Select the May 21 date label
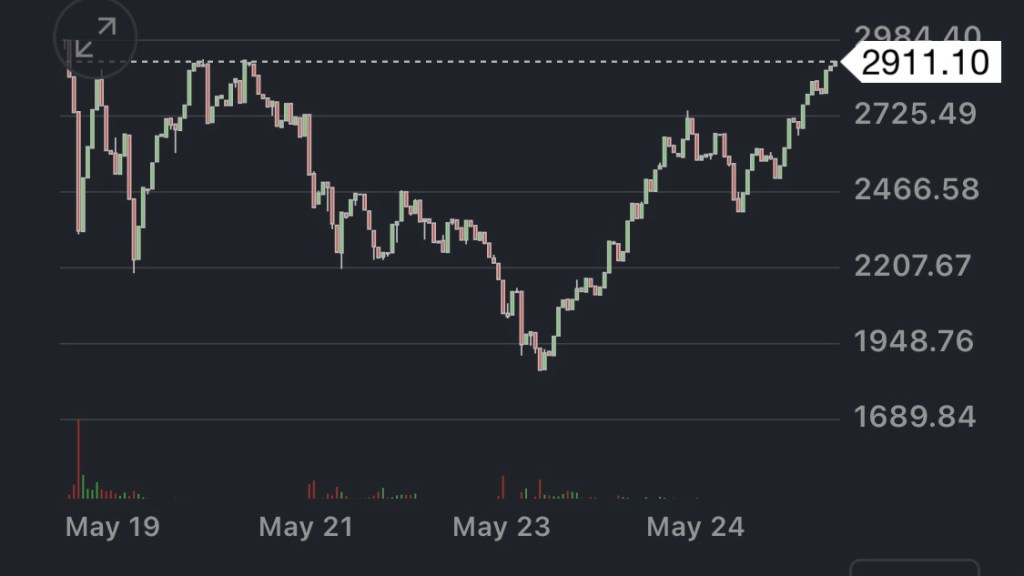 [306, 527]
